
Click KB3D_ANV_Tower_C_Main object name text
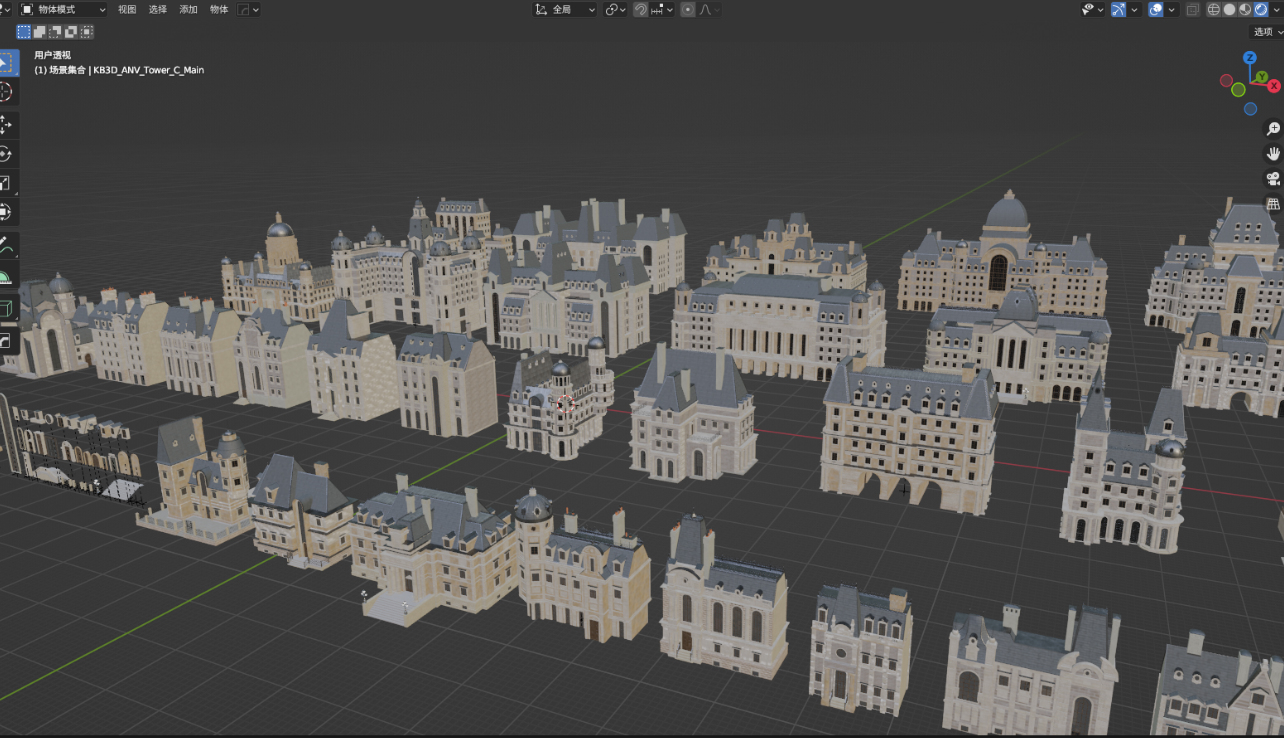148,70
